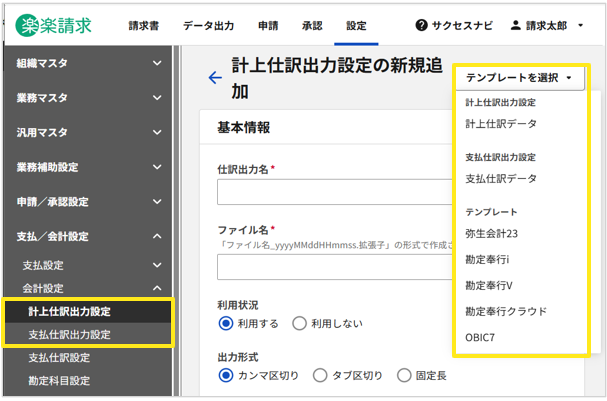This screenshot has height=401, width=607.
Task: Go to 勘定科目設定 in the sidebar
Action: (59, 380)
